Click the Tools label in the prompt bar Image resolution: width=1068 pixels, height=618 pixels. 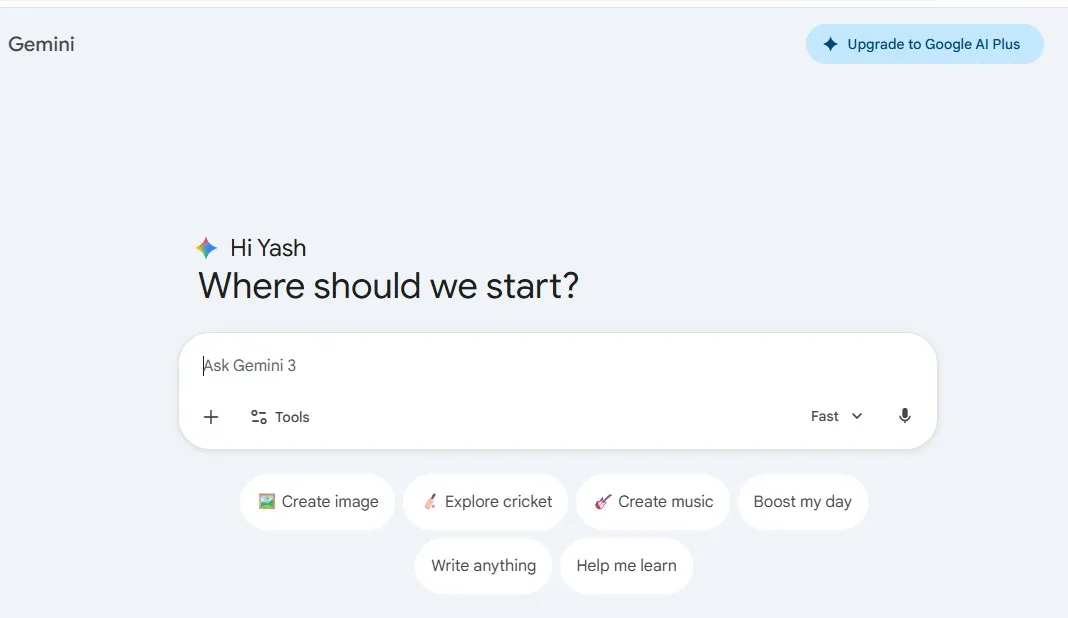pyautogui.click(x=291, y=416)
